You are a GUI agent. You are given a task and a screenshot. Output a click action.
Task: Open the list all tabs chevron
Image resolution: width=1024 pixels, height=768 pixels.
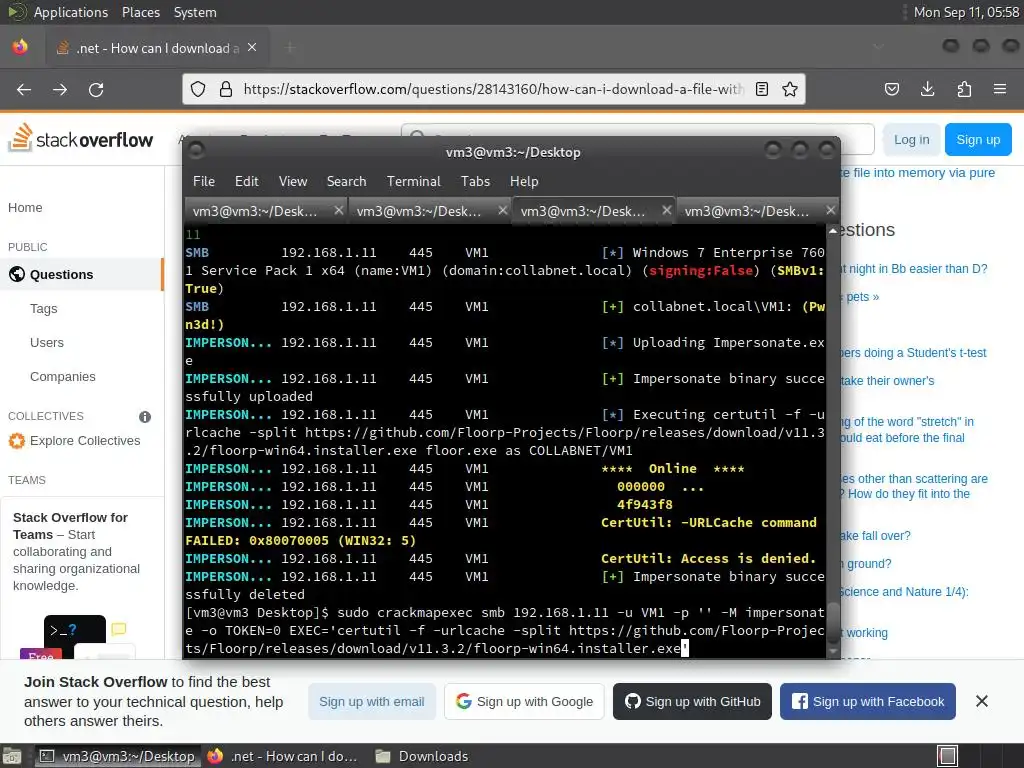click(878, 46)
